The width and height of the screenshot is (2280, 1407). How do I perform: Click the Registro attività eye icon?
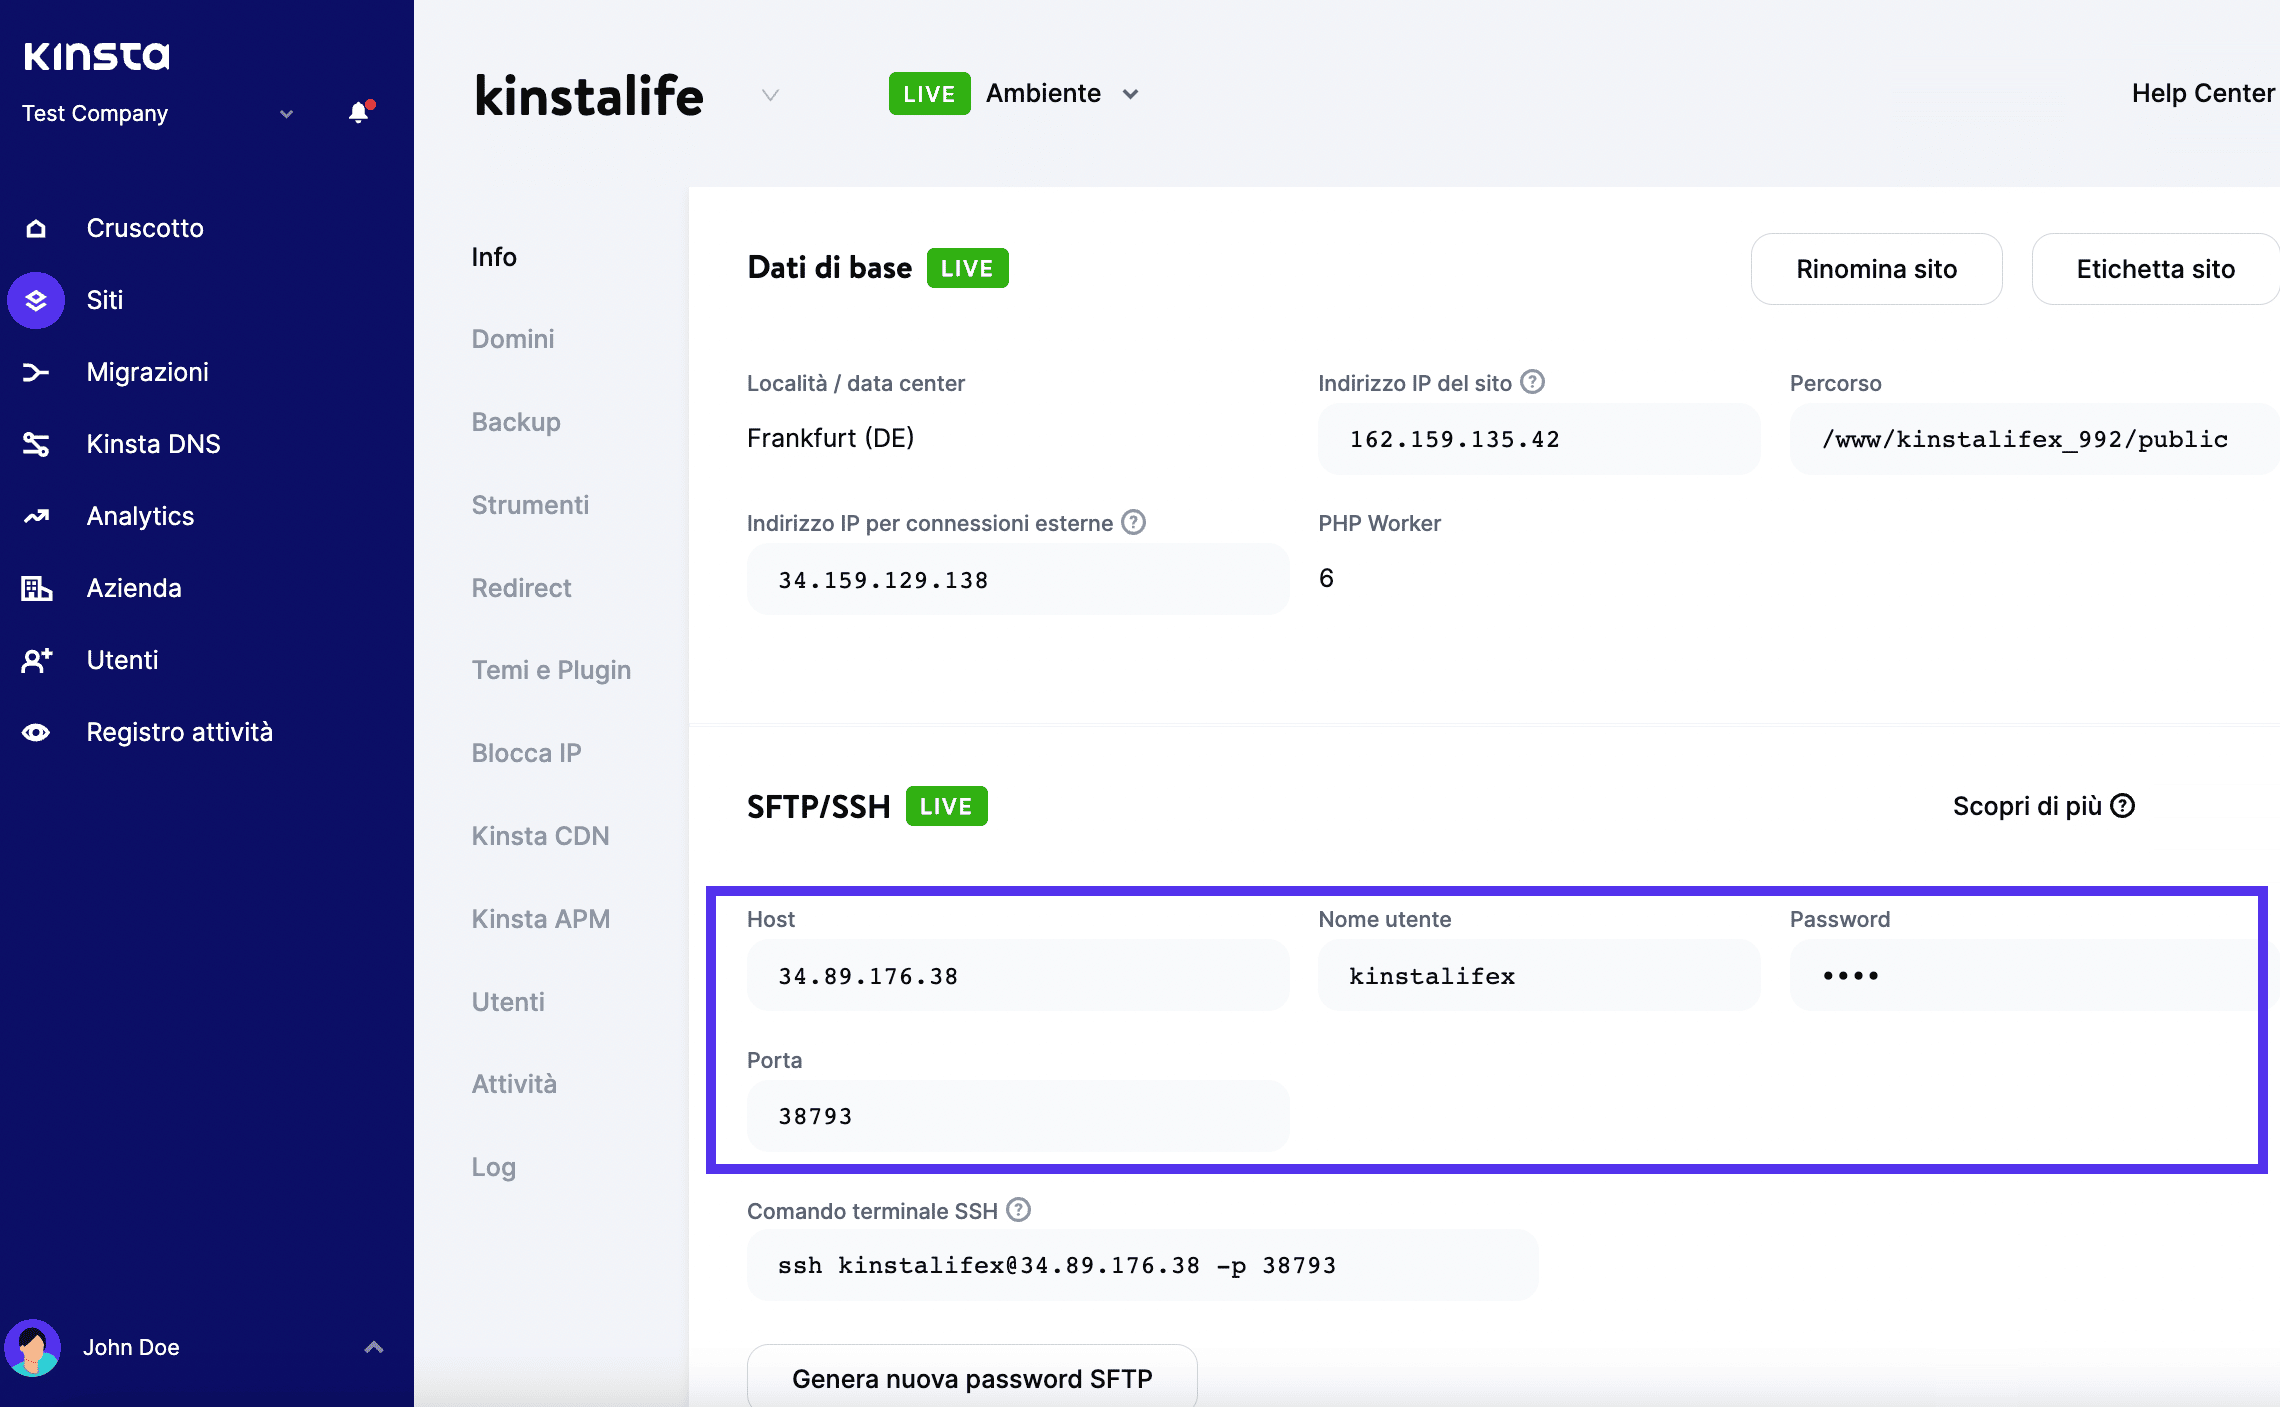tap(36, 732)
